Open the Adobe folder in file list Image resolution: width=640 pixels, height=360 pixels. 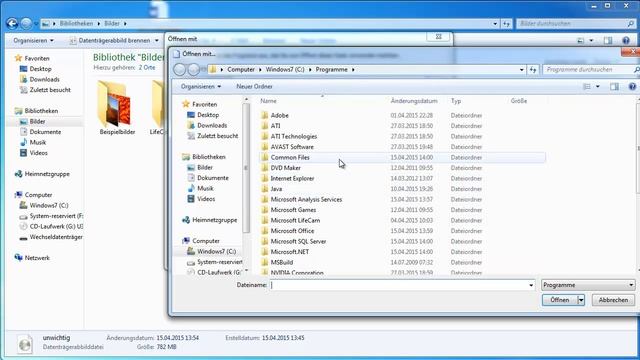point(279,116)
